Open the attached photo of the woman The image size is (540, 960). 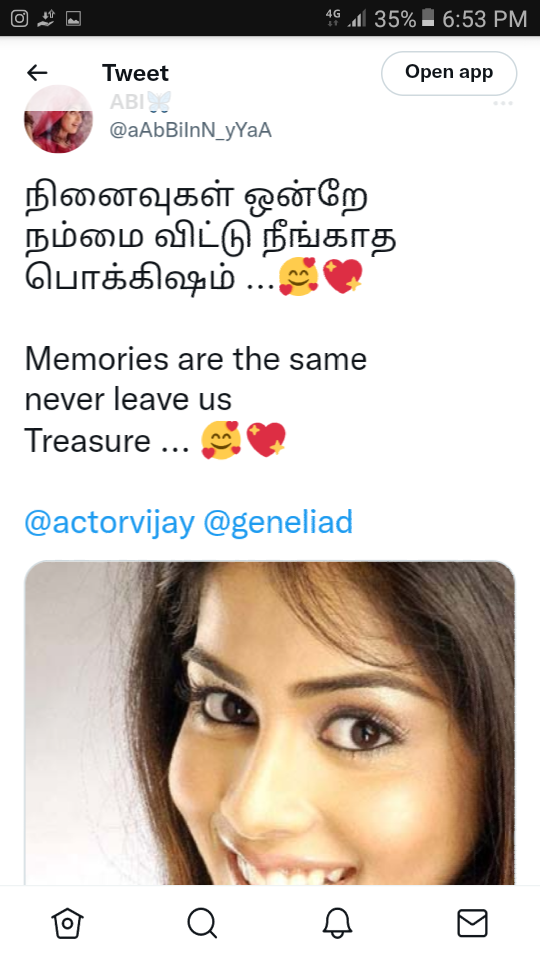click(x=269, y=723)
